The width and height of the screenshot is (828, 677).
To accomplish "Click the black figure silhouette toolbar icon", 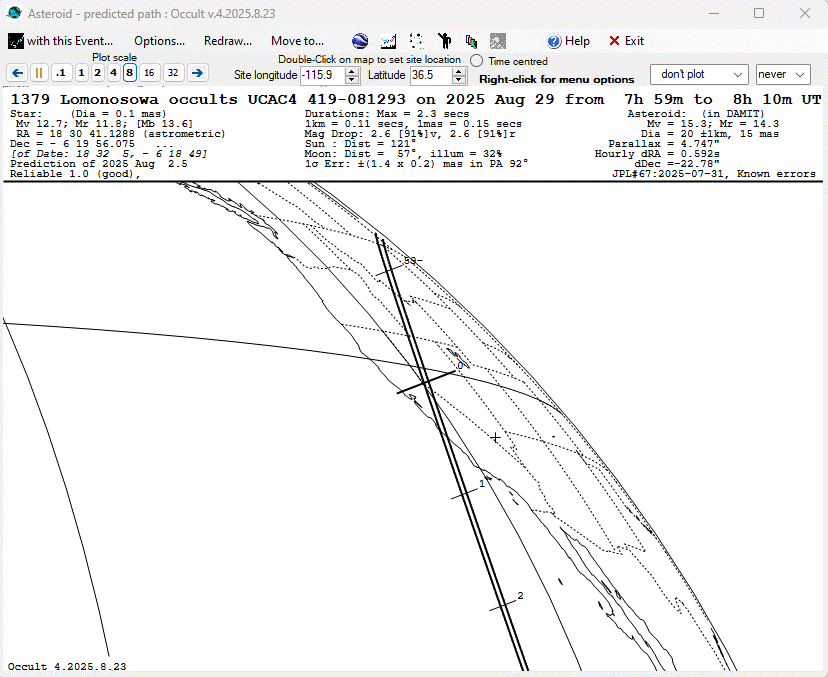I will coord(445,41).
